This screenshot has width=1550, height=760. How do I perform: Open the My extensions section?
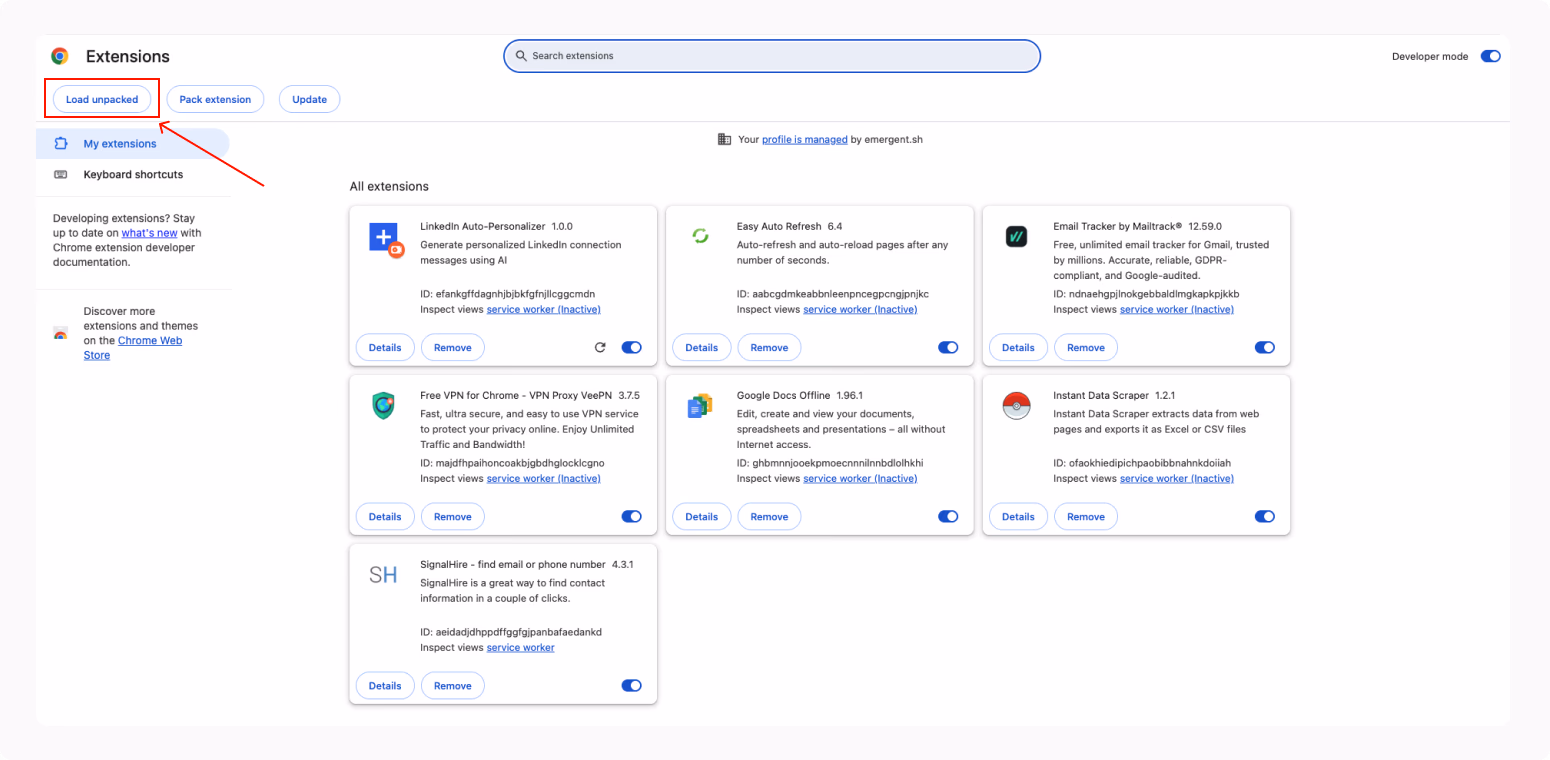[132, 143]
